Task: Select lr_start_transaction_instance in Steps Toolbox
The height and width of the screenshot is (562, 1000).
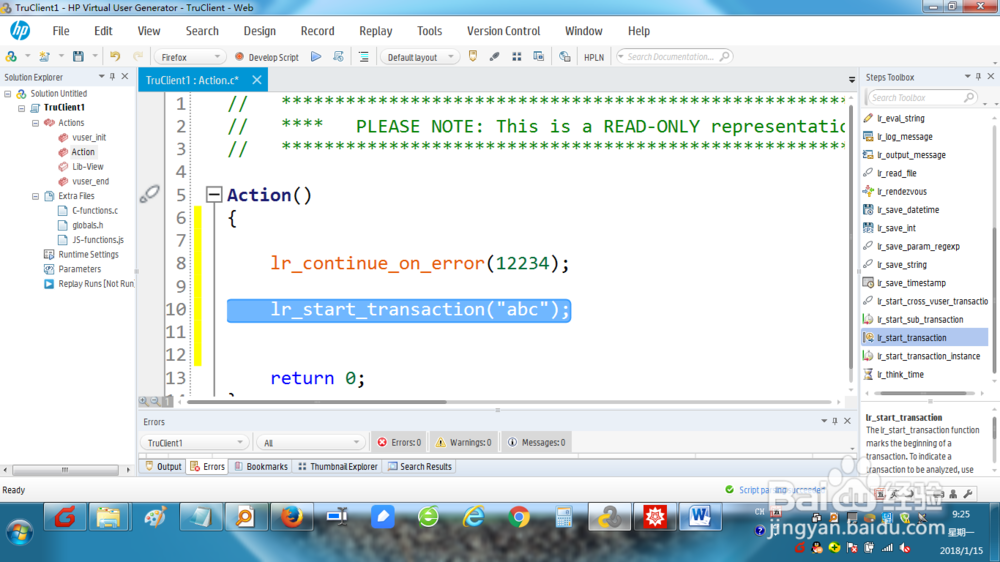Action: (x=928, y=356)
